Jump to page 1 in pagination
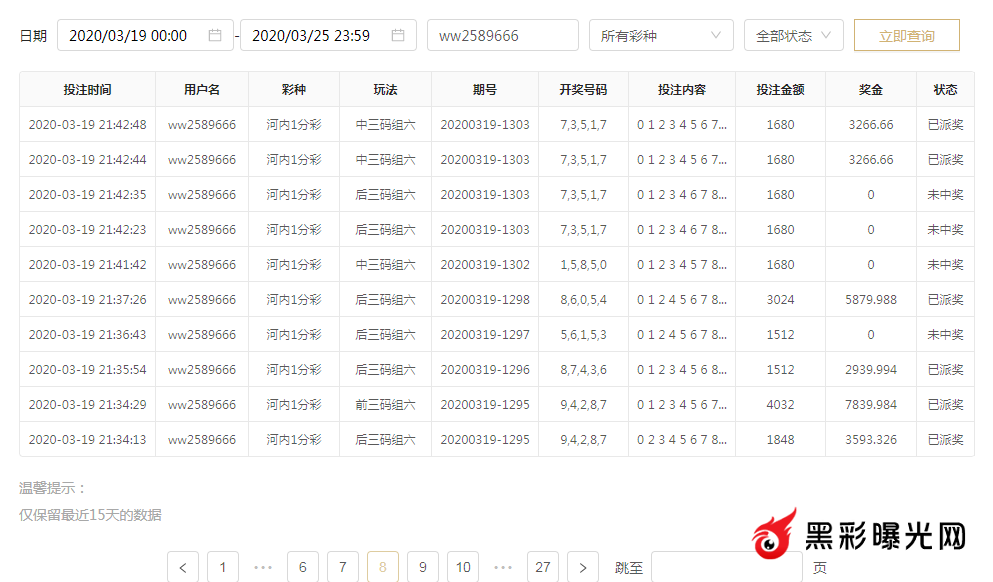The width and height of the screenshot is (993, 582). [x=223, y=567]
